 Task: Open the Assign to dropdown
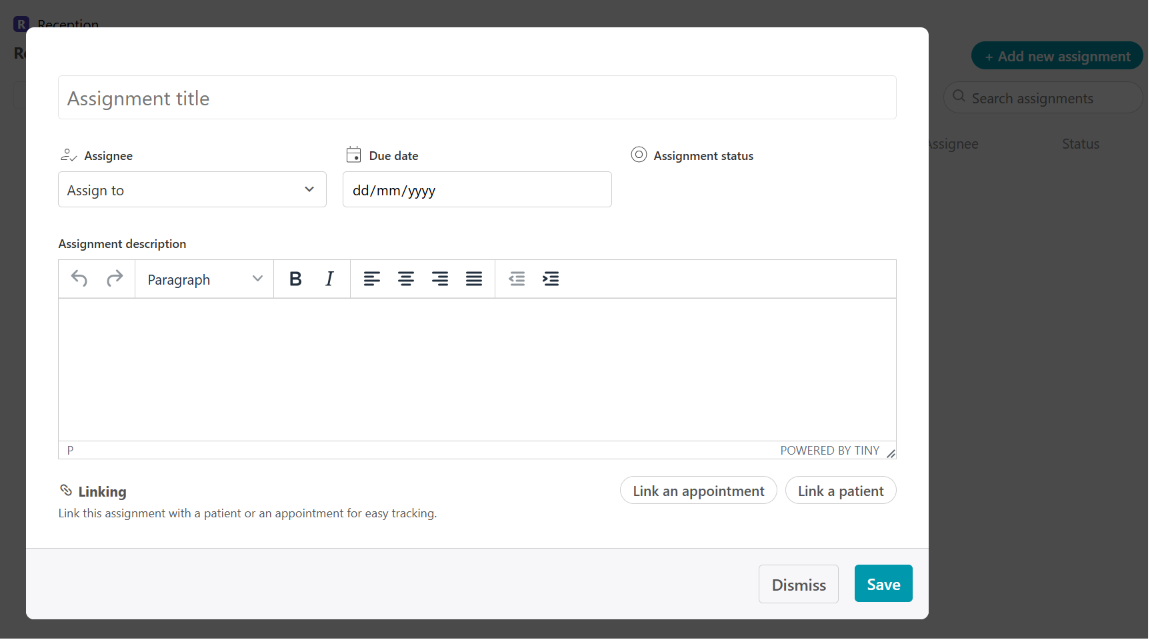tap(192, 190)
